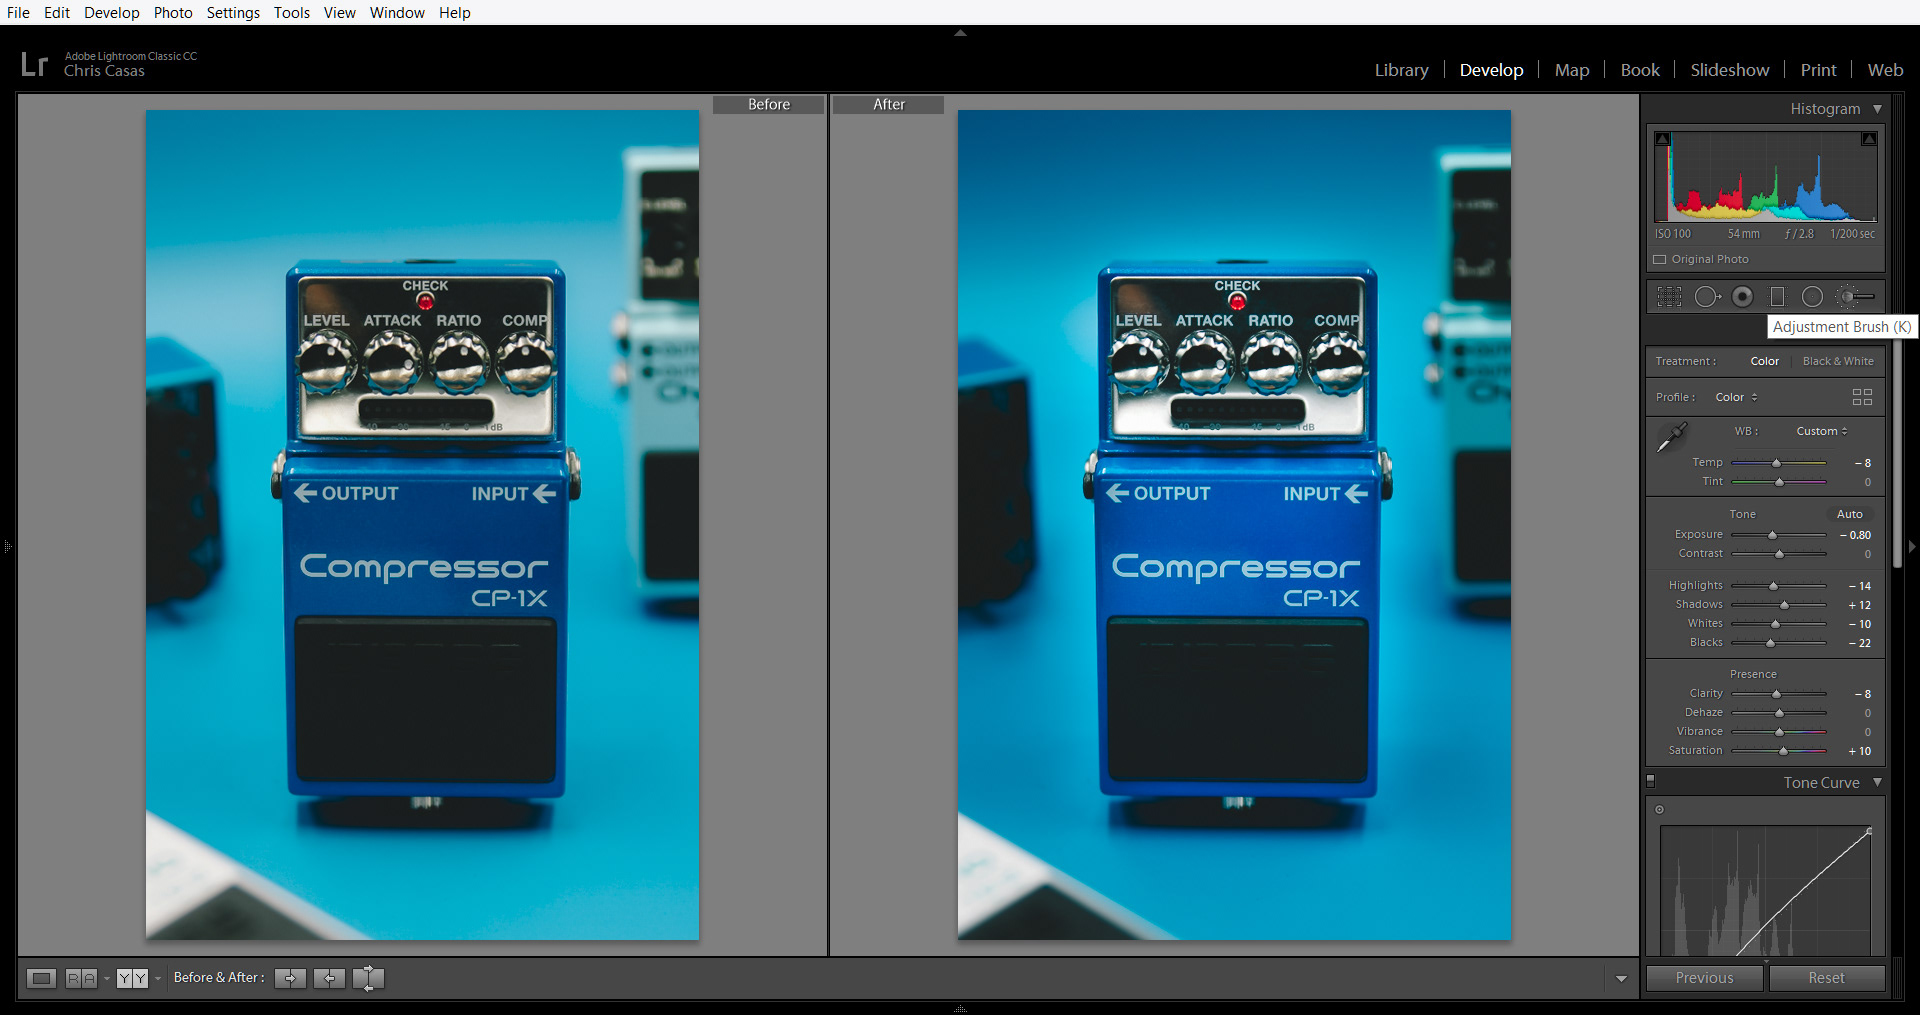
Task: Switch to the Web module
Action: [1885, 70]
